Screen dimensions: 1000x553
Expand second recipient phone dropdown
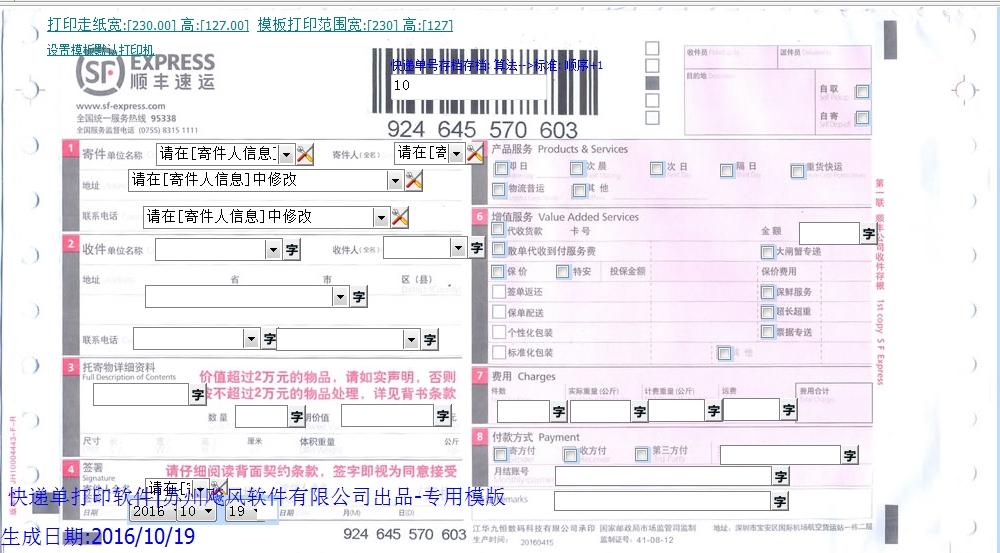(411, 340)
